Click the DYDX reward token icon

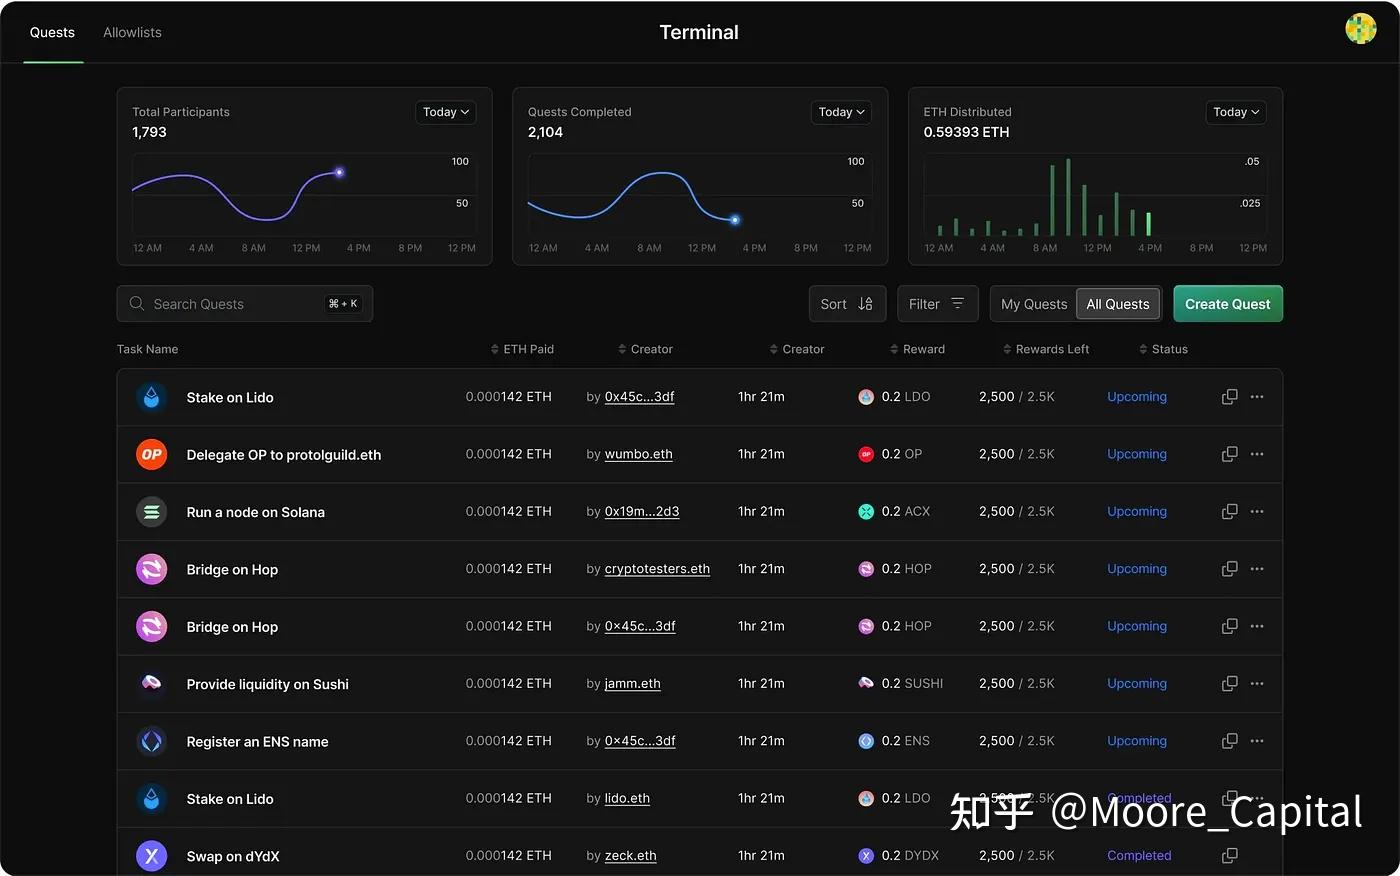(x=866, y=855)
